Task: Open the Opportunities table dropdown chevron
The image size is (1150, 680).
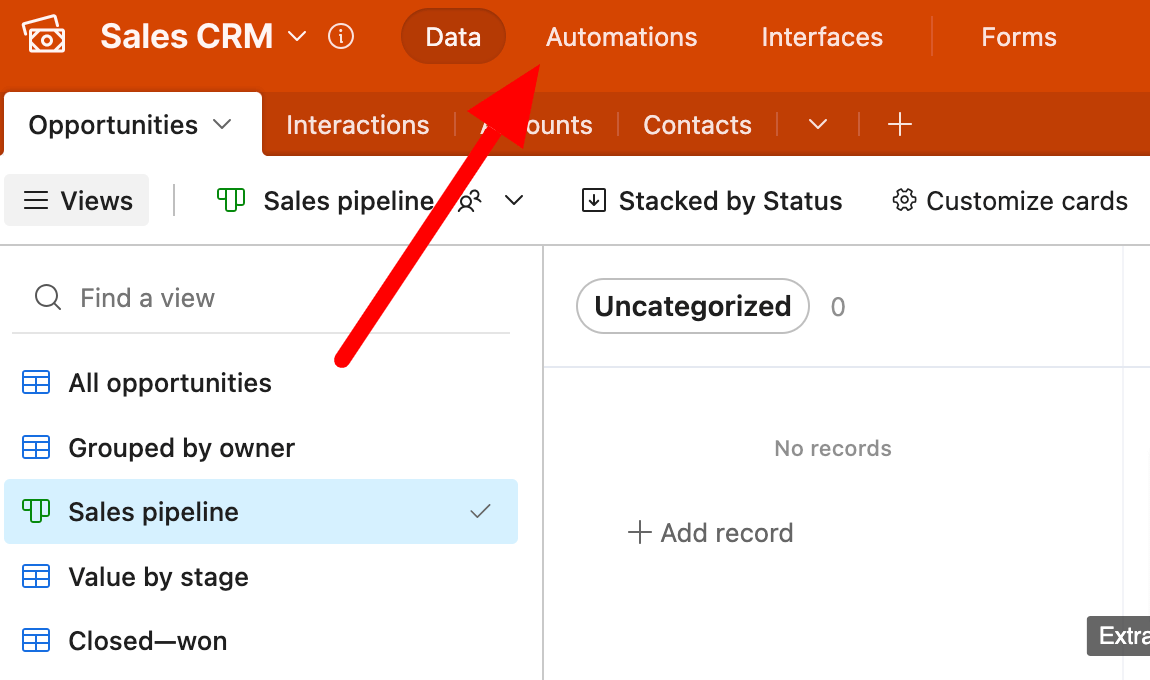Action: [x=222, y=125]
